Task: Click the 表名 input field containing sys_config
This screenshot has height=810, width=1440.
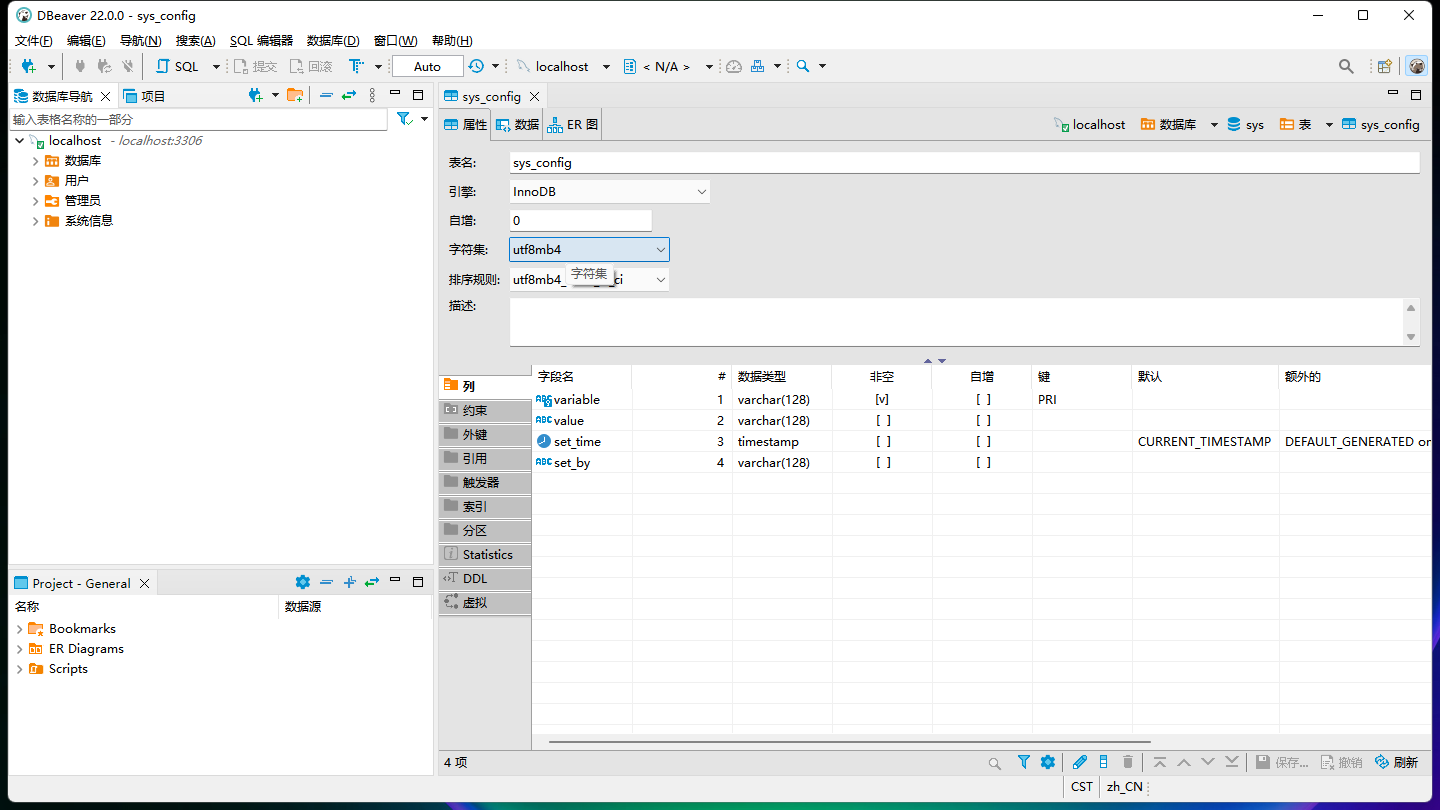Action: pyautogui.click(x=964, y=162)
